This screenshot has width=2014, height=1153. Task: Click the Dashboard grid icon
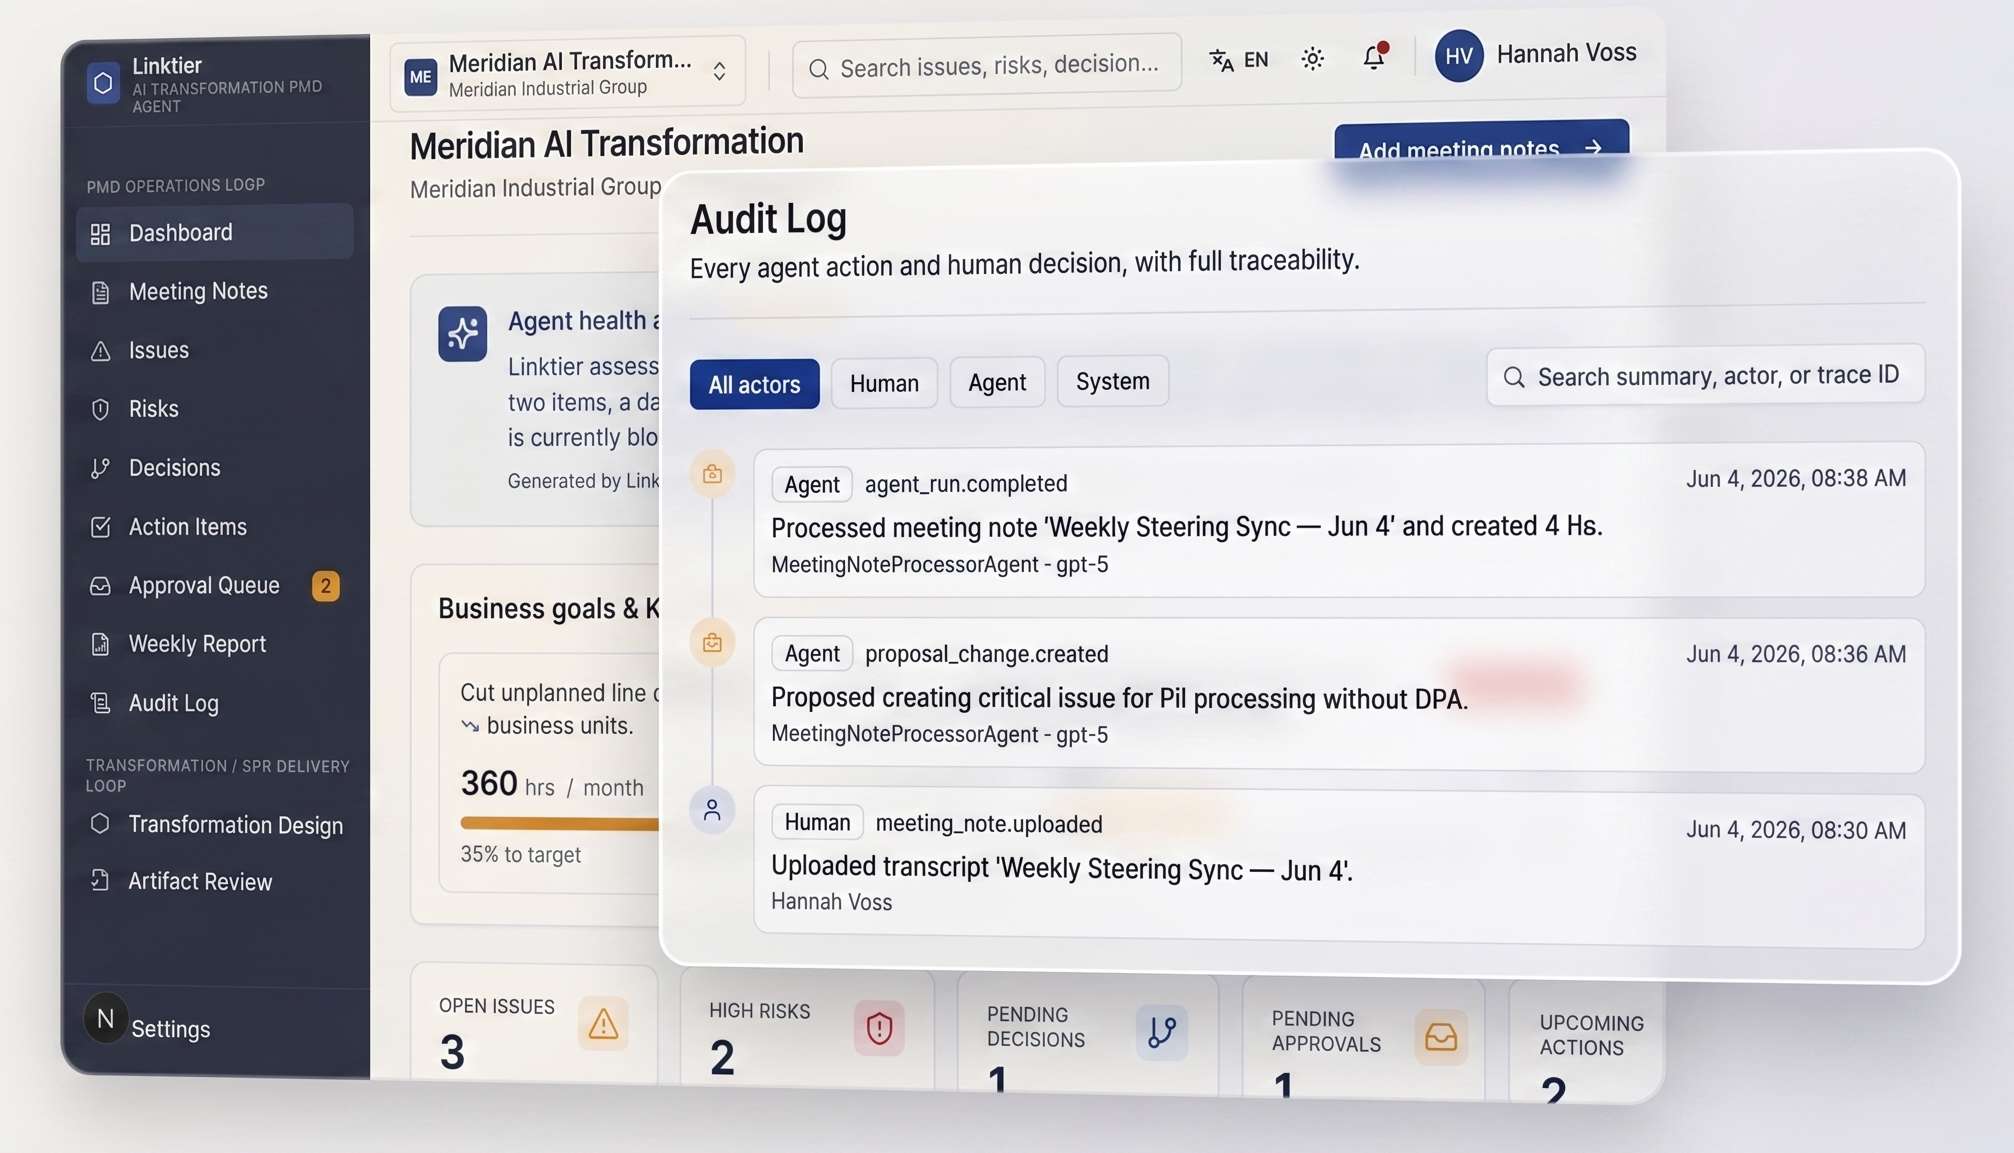coord(100,233)
